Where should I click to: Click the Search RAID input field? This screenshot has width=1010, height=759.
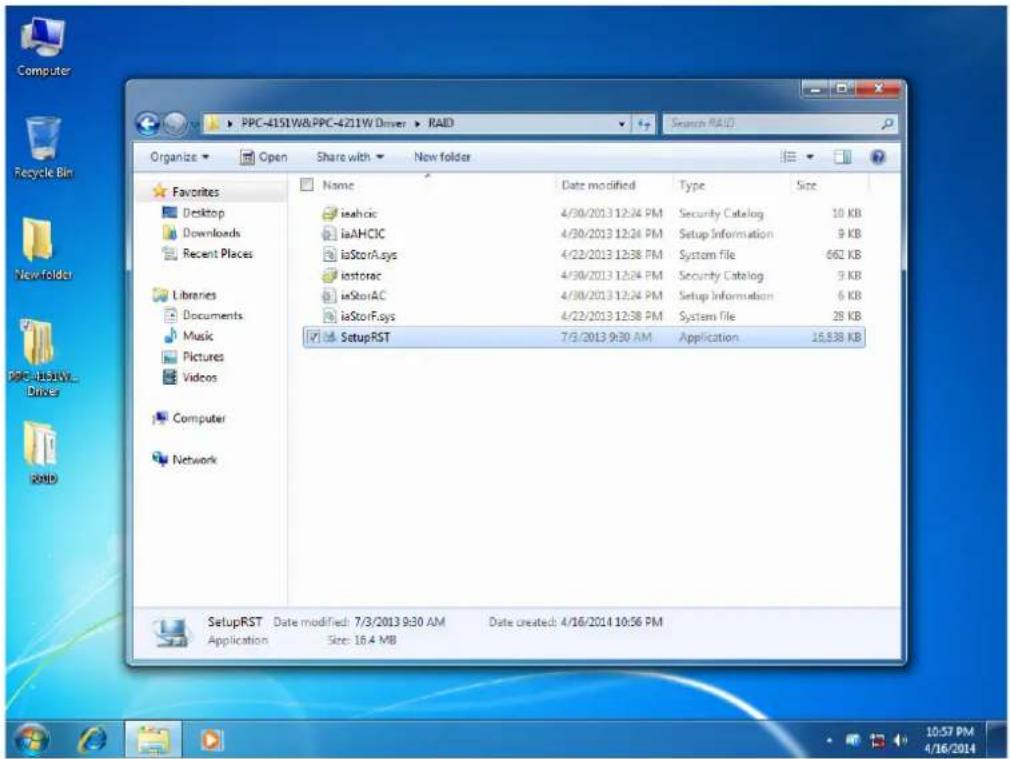(773, 123)
